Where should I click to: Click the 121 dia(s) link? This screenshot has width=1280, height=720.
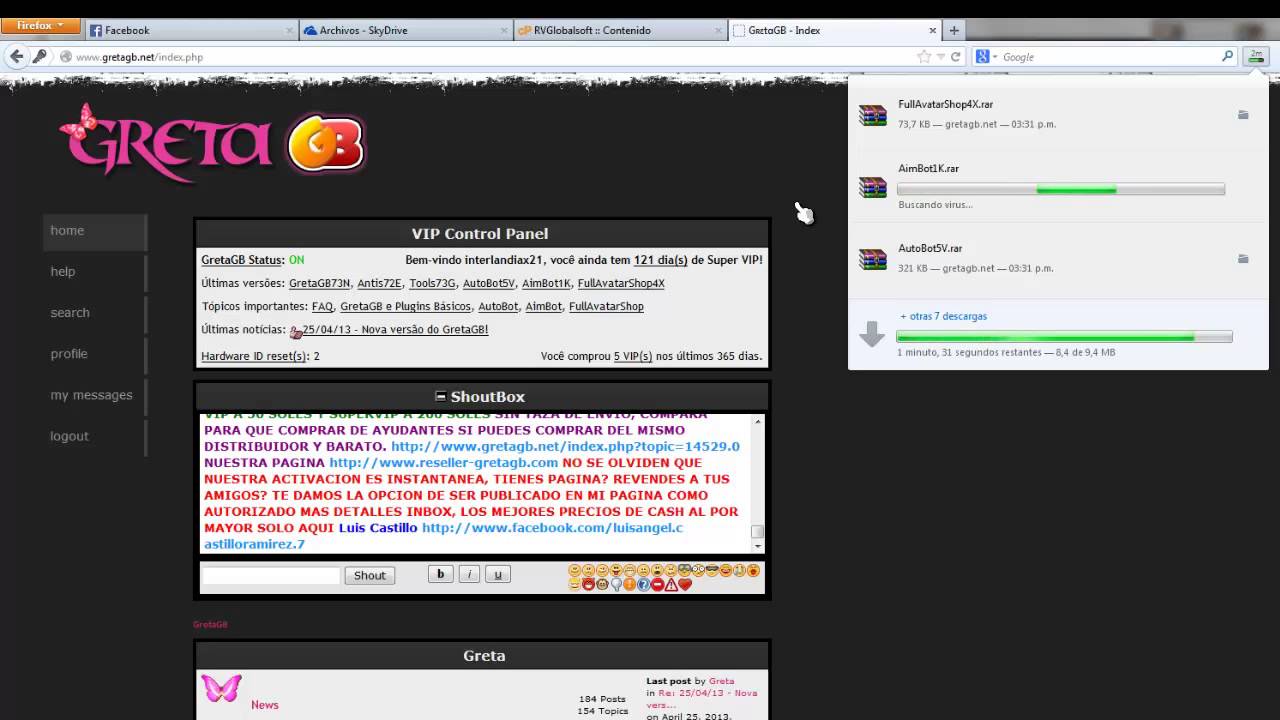pyautogui.click(x=660, y=260)
